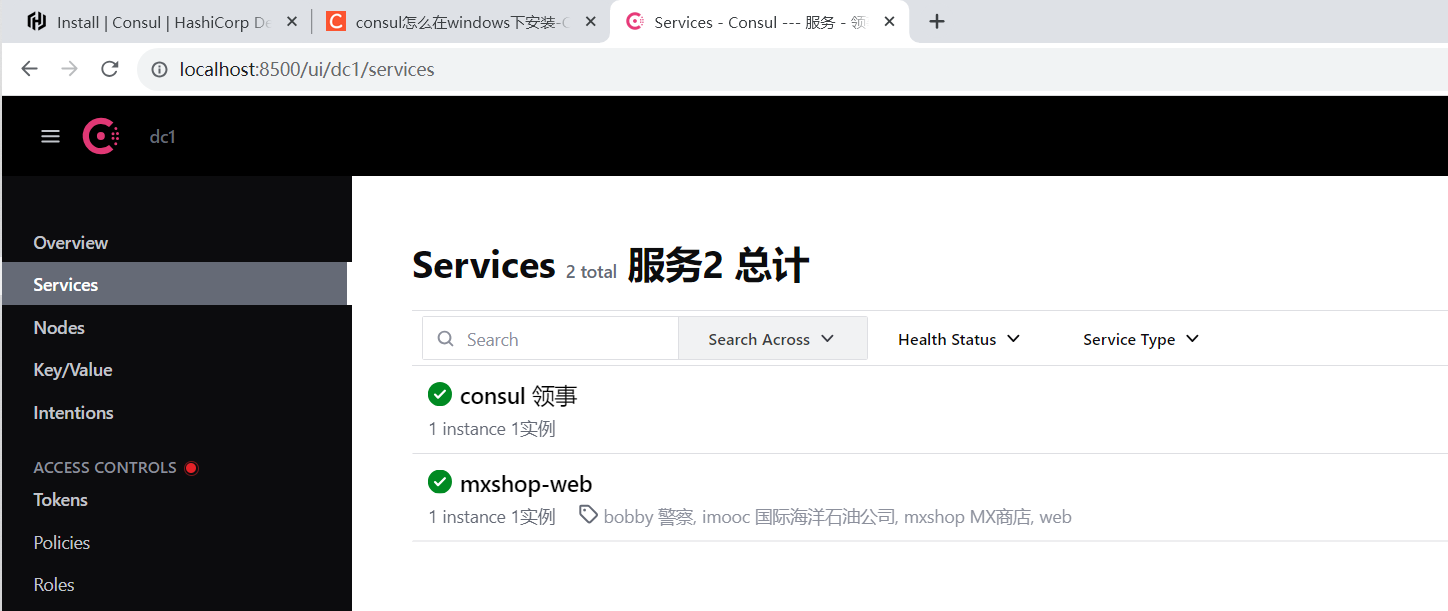Image resolution: width=1448 pixels, height=611 pixels.
Task: Click green health check icon for mxshop-web
Action: 439,483
